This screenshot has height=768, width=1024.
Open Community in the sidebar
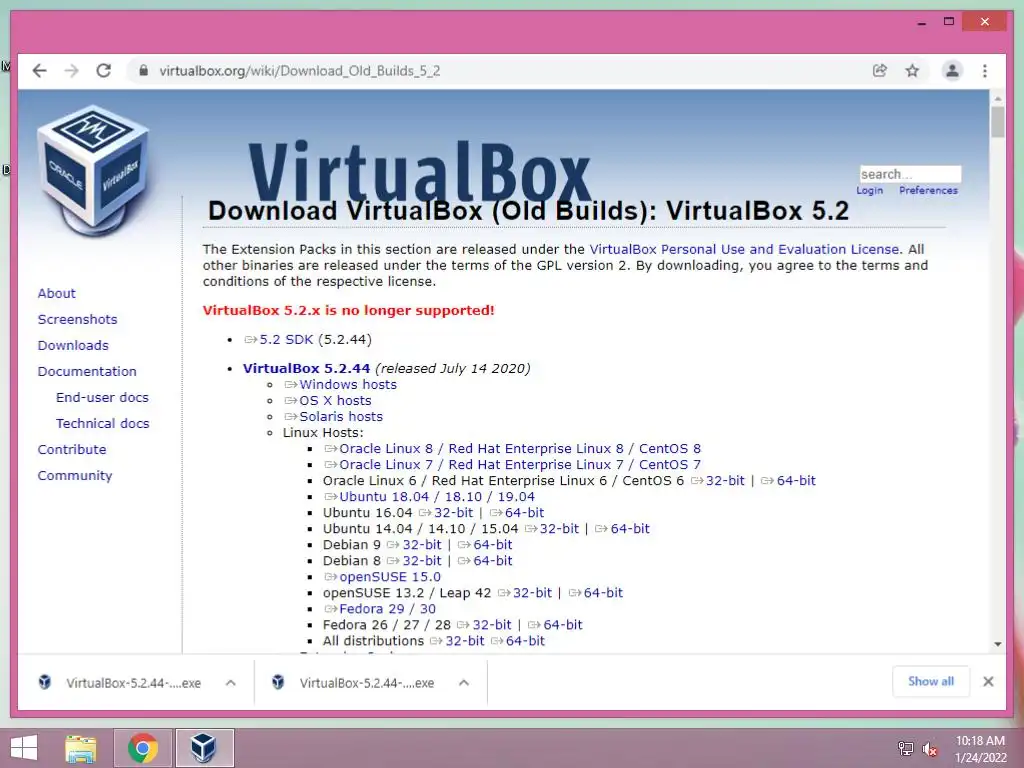coord(74,476)
